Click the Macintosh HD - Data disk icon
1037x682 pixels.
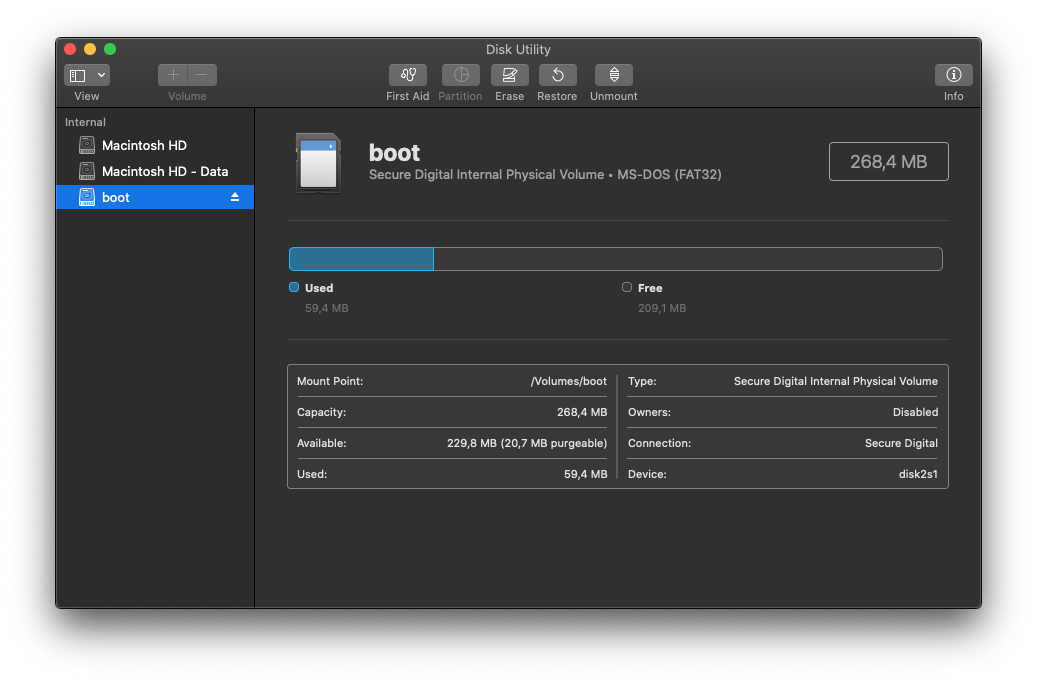(x=87, y=171)
